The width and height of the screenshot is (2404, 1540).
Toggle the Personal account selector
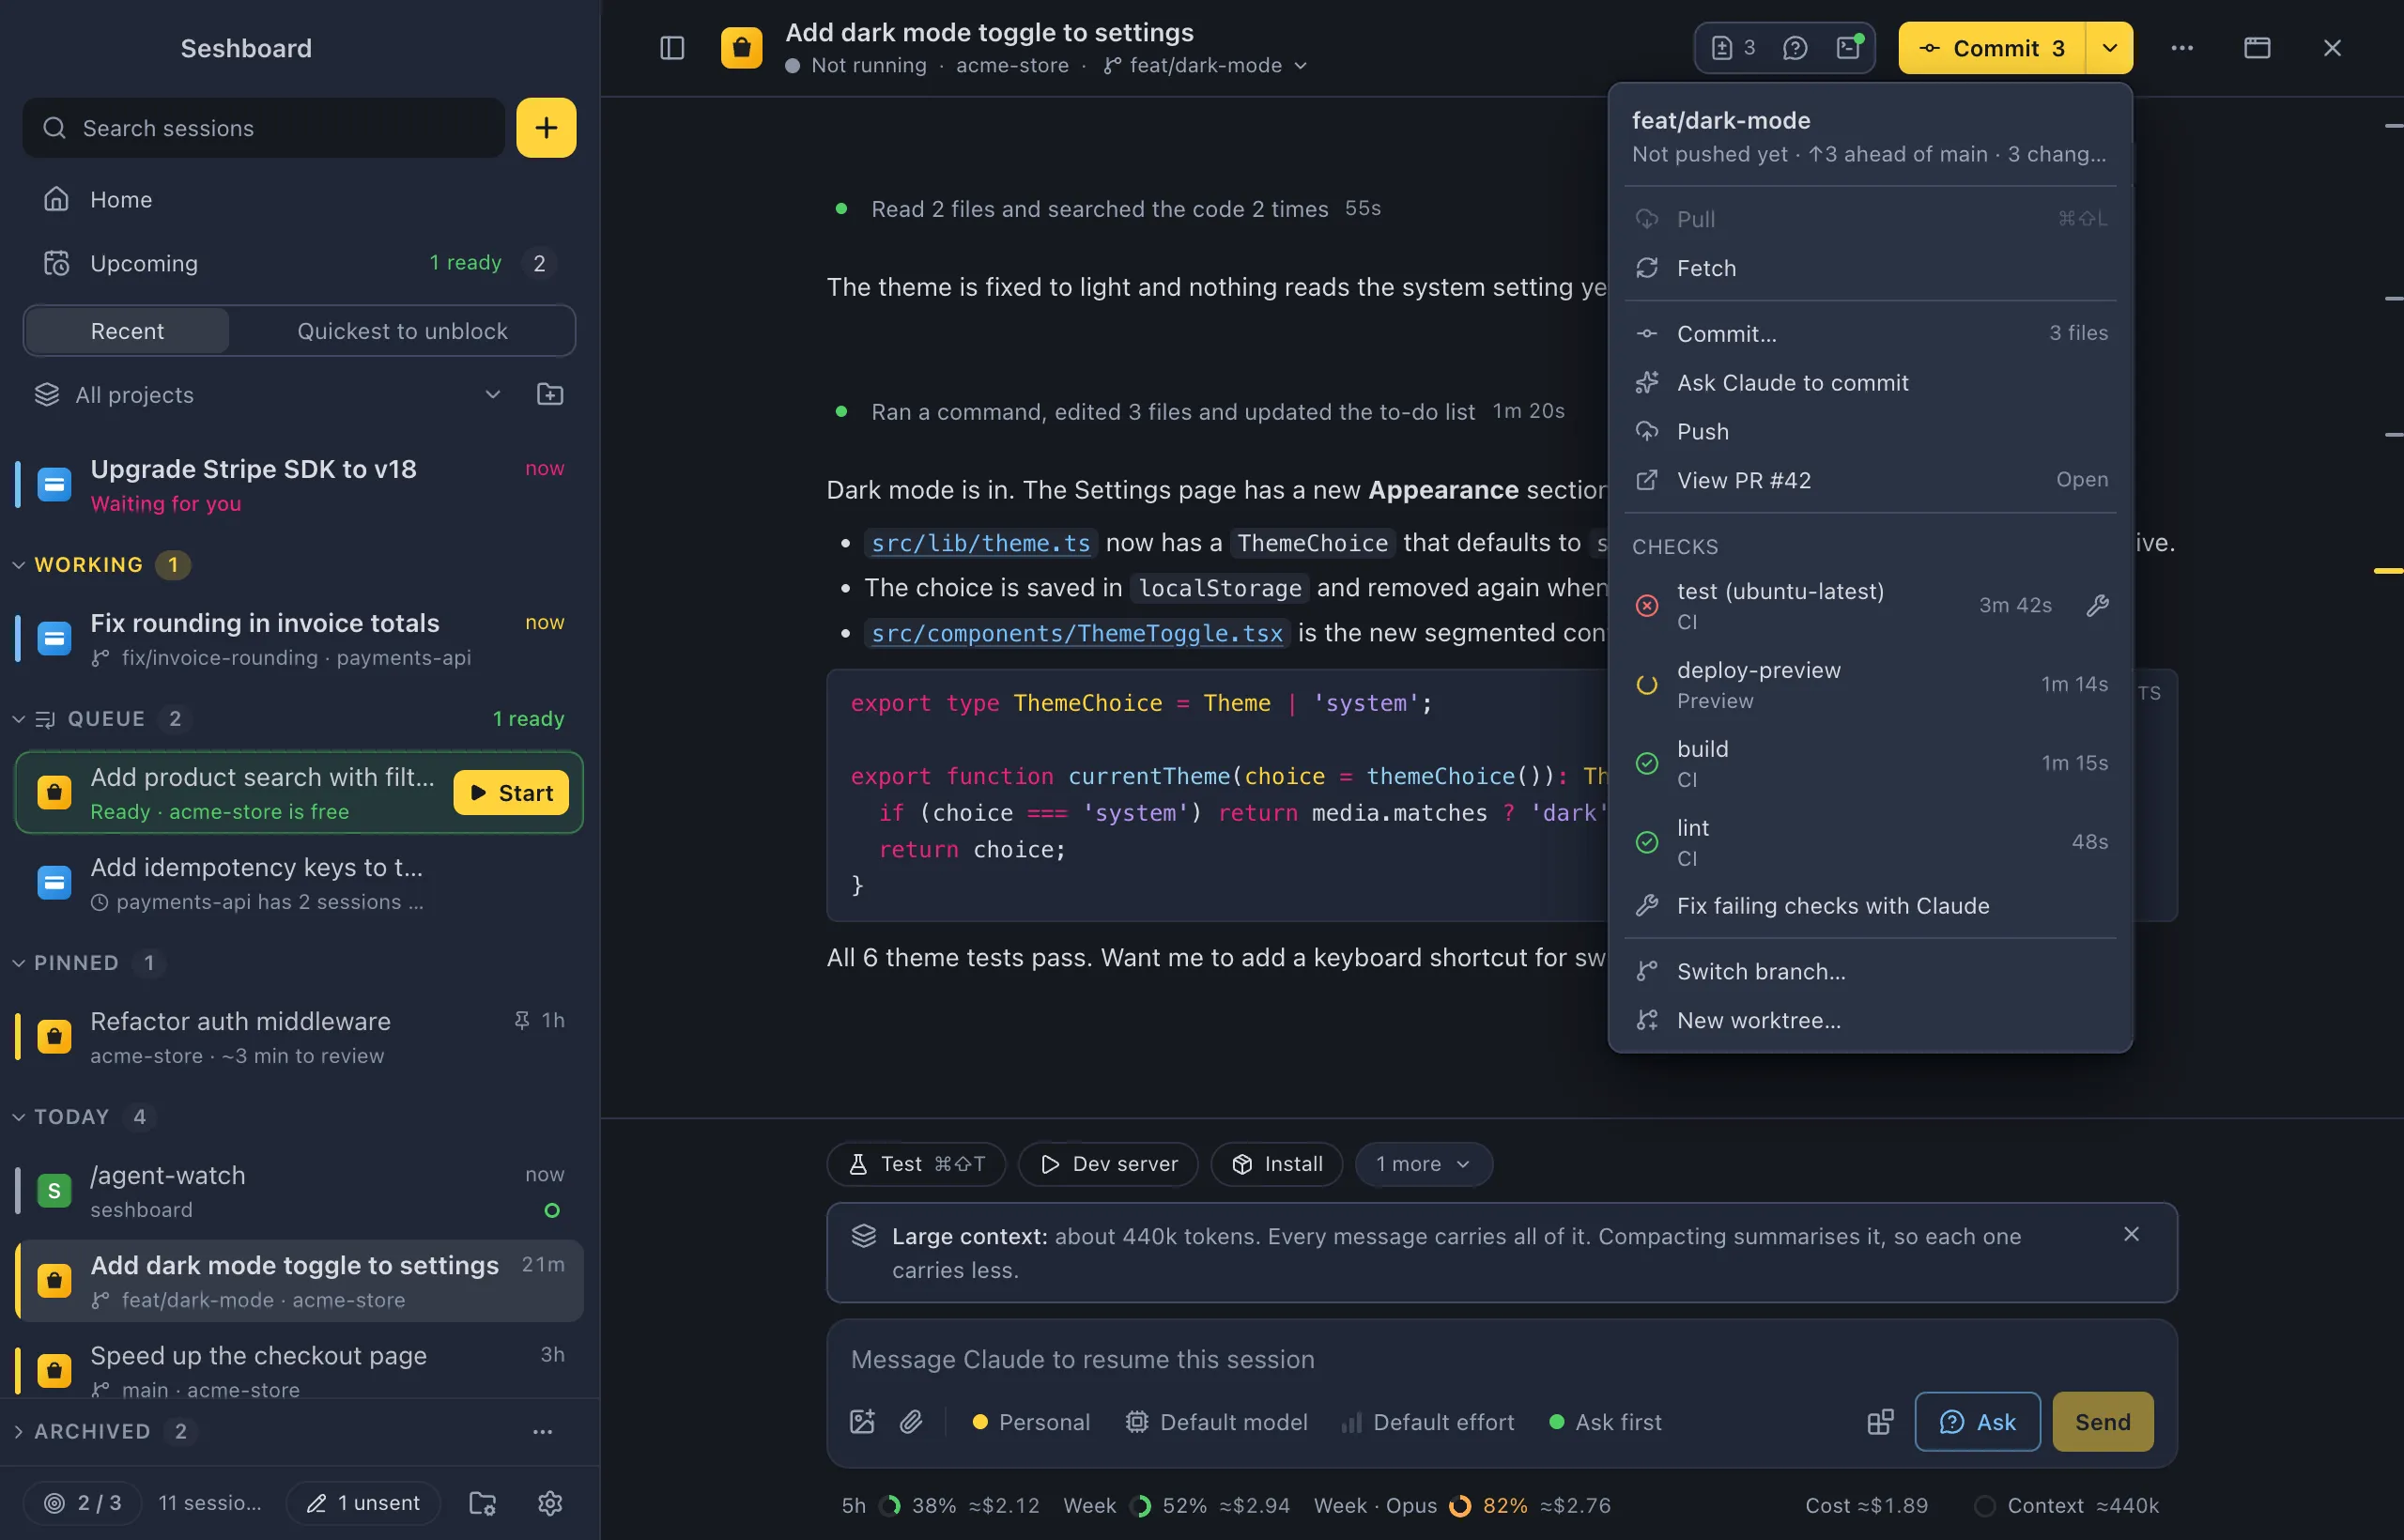click(x=1031, y=1422)
